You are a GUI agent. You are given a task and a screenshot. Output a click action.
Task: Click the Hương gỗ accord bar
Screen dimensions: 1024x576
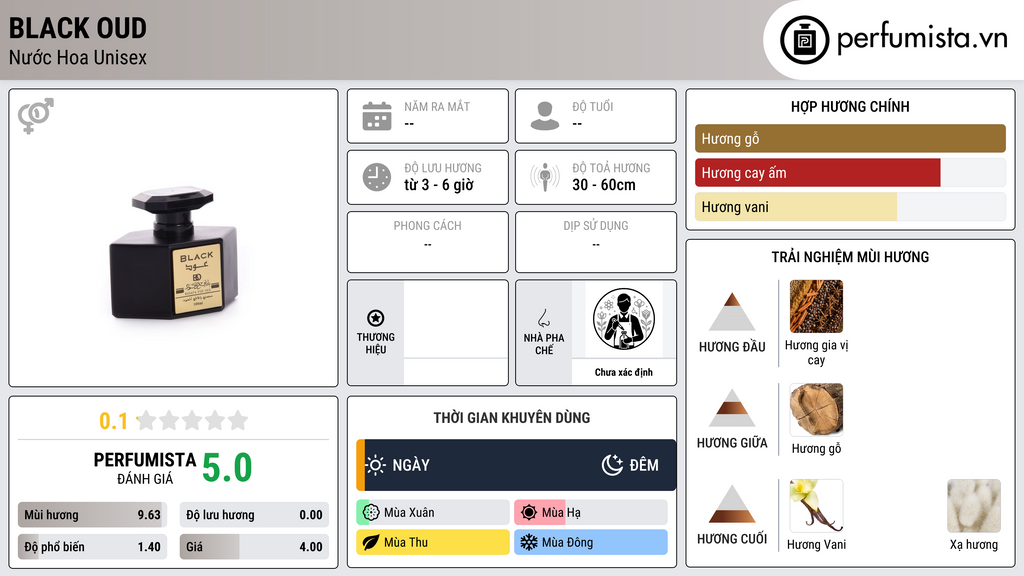click(x=850, y=138)
